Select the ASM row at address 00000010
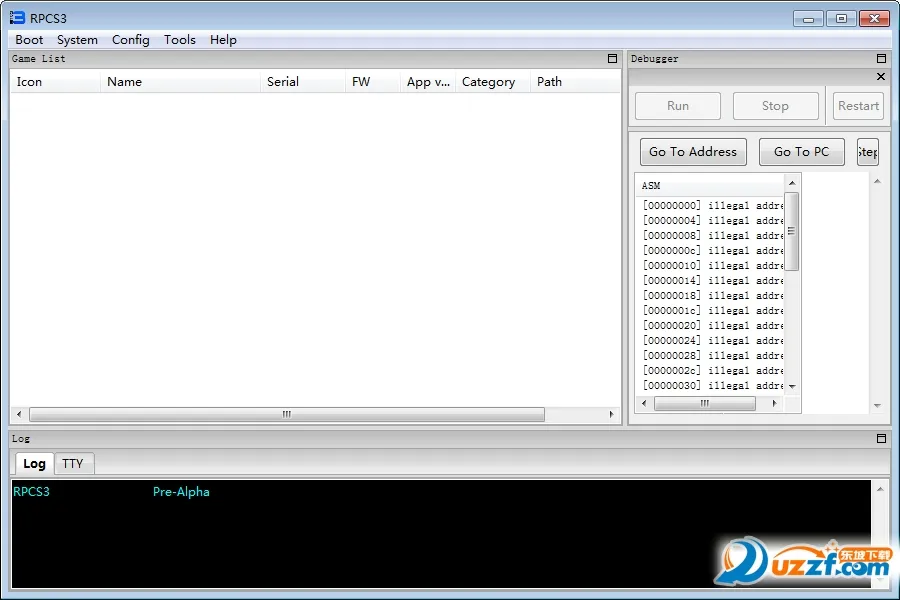The height and width of the screenshot is (600, 900). [x=712, y=266]
